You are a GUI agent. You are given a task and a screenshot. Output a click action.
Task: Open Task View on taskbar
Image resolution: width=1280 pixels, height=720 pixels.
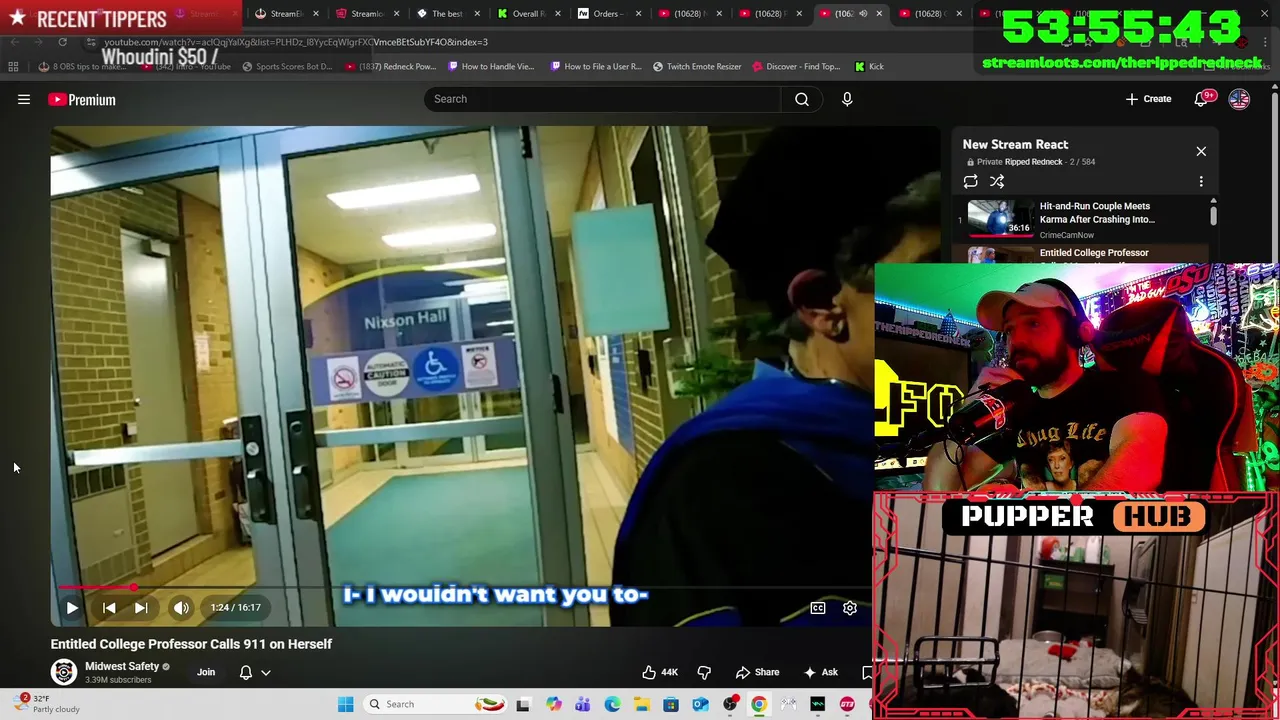tap(522, 704)
